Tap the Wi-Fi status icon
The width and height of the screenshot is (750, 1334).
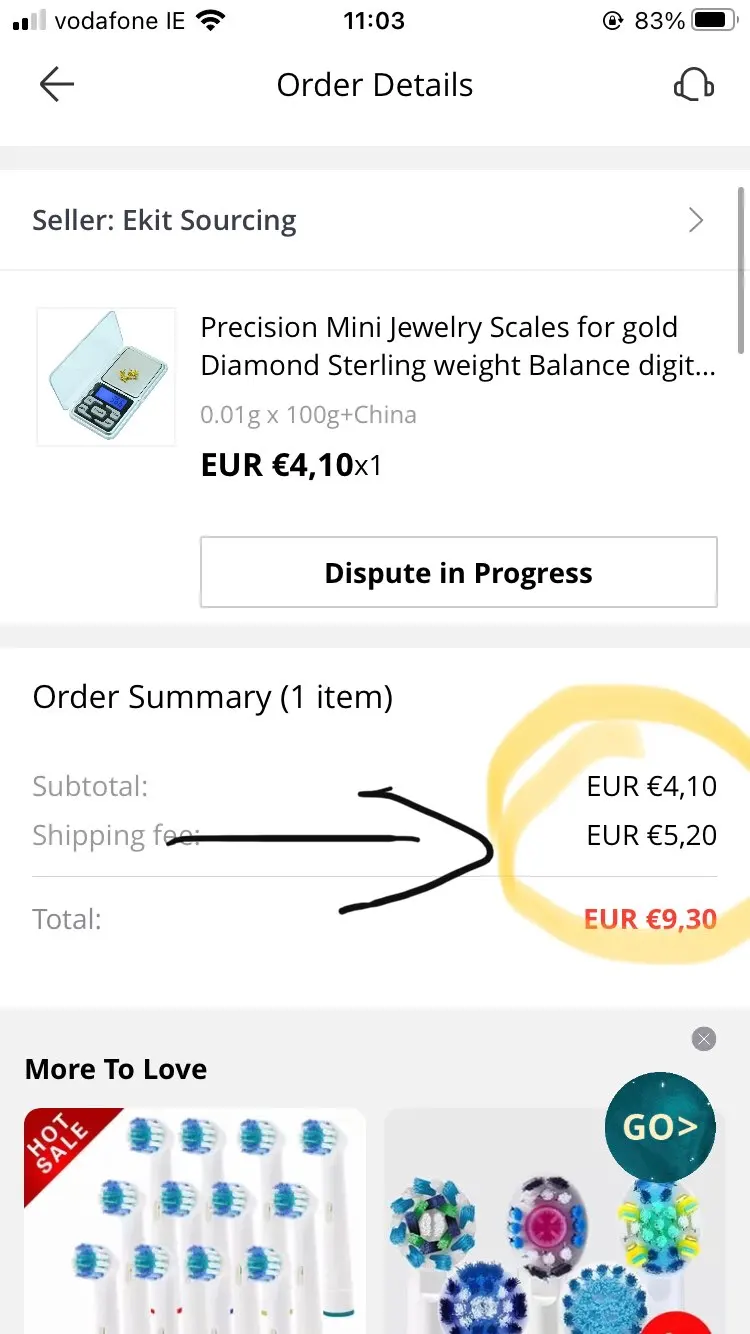click(x=211, y=21)
